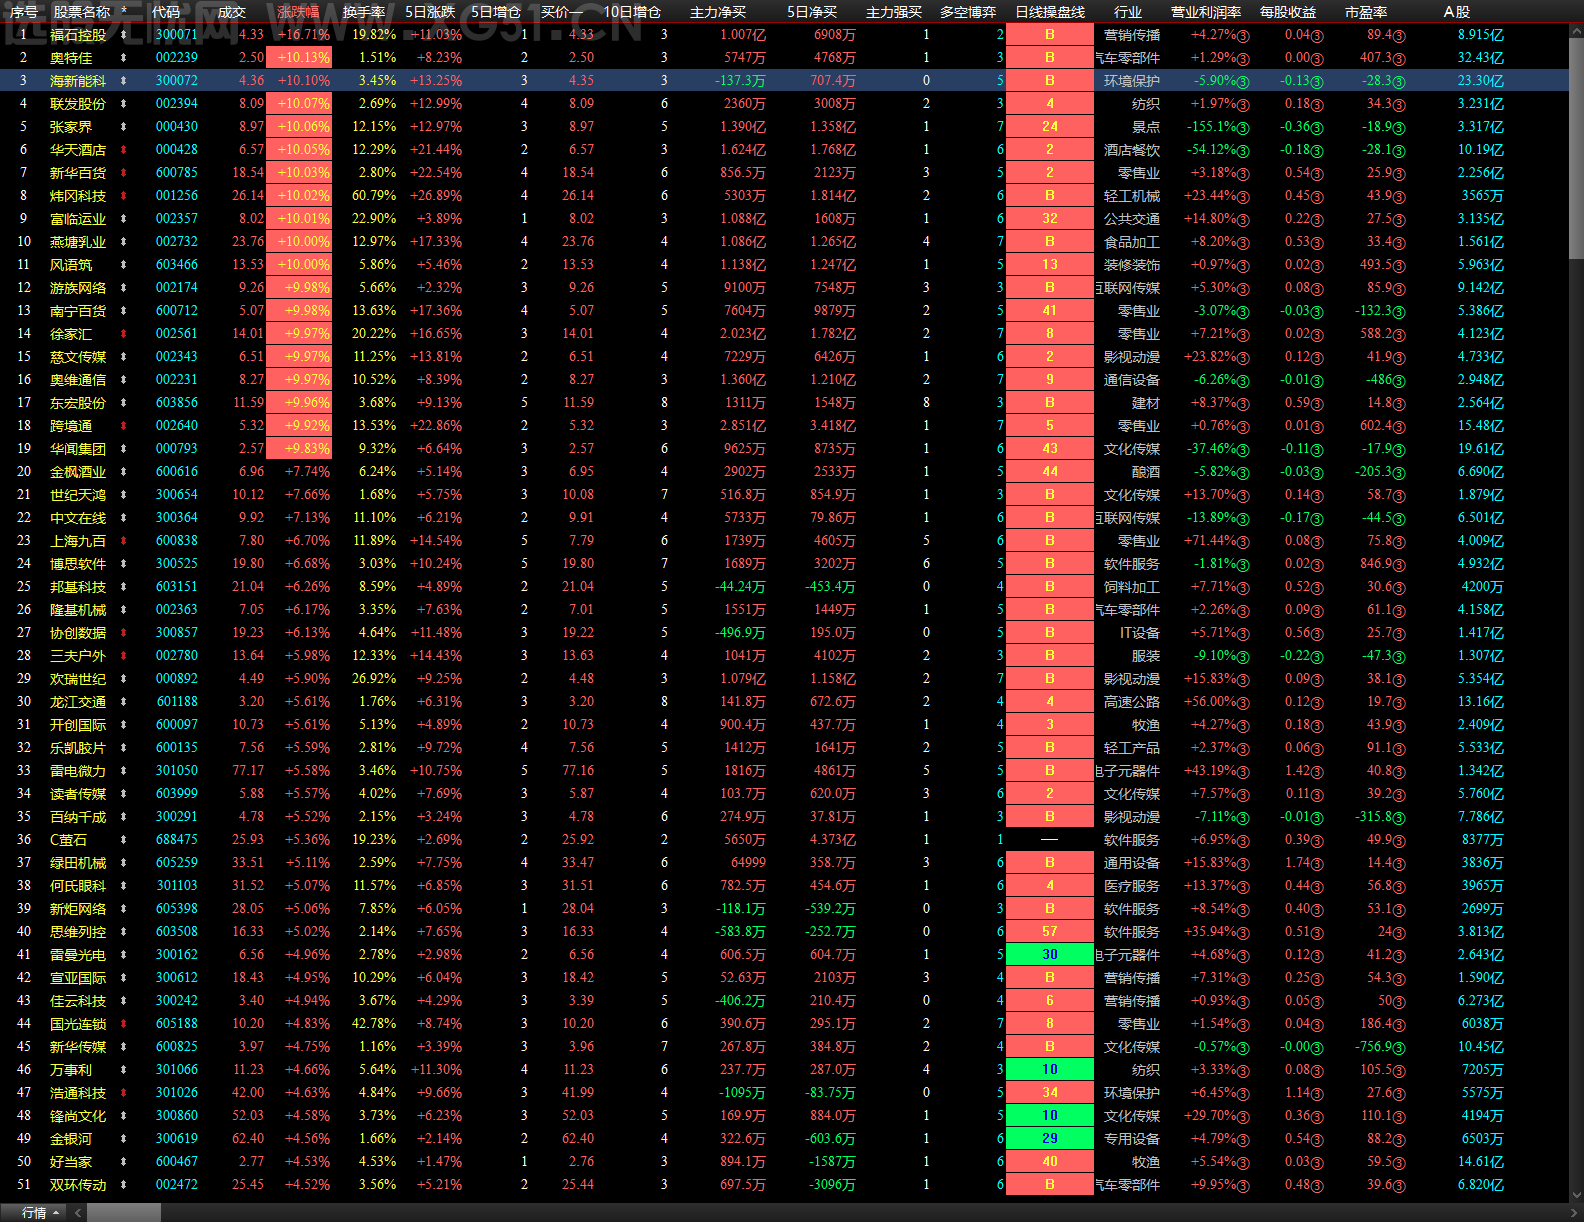Click the red marker icon beside 国光连锁
The width and height of the screenshot is (1584, 1222).
(124, 1024)
